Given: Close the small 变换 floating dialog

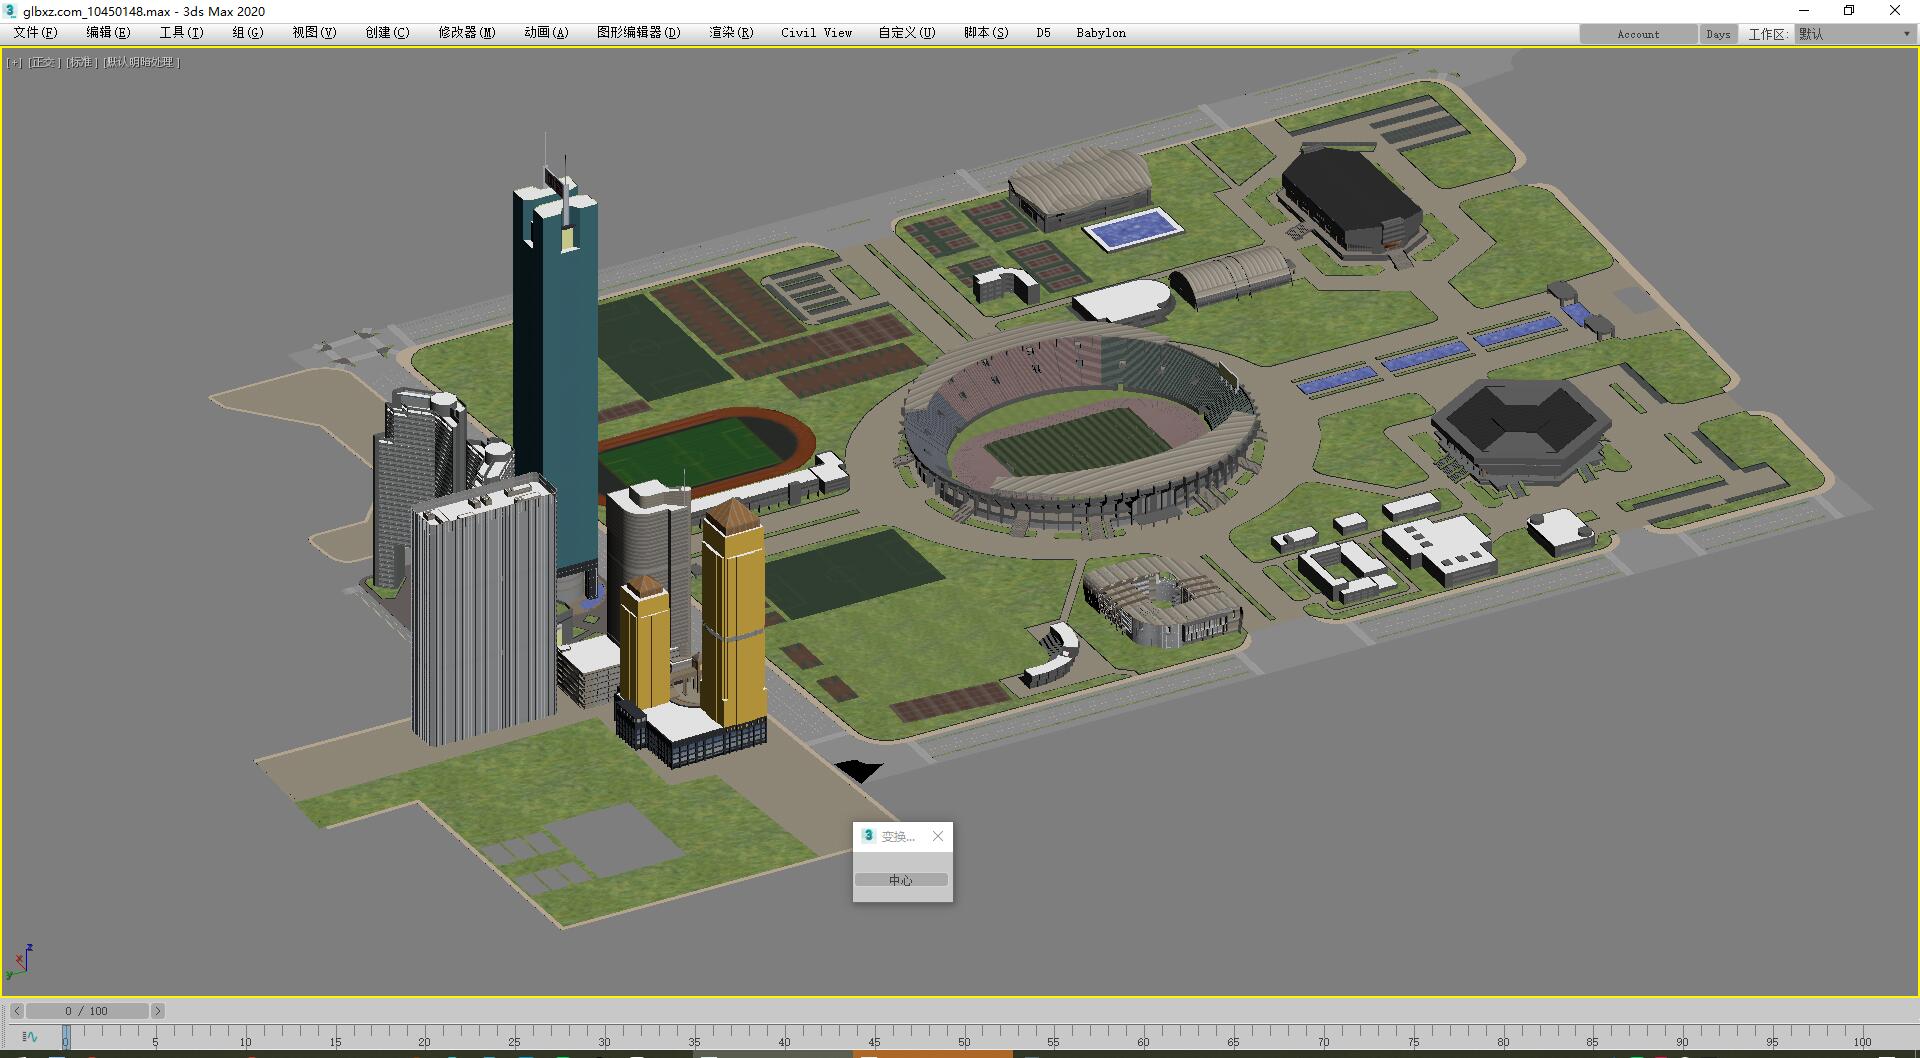Looking at the screenshot, I should (937, 836).
